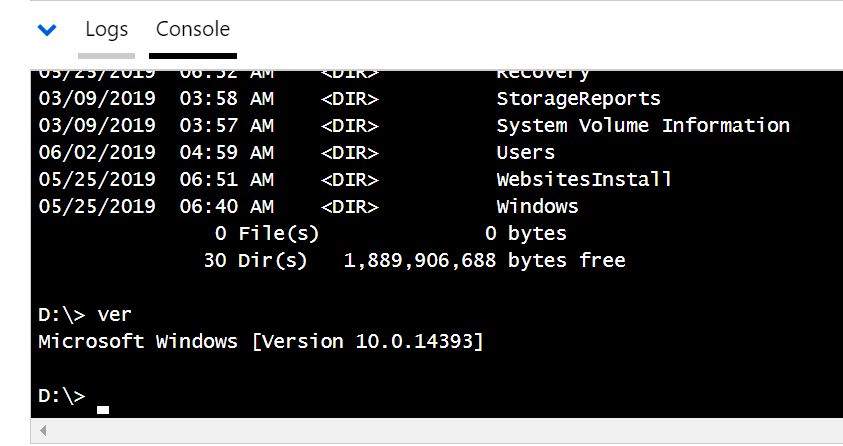Select the 1,889,906,688 bytes free value

[484, 261]
